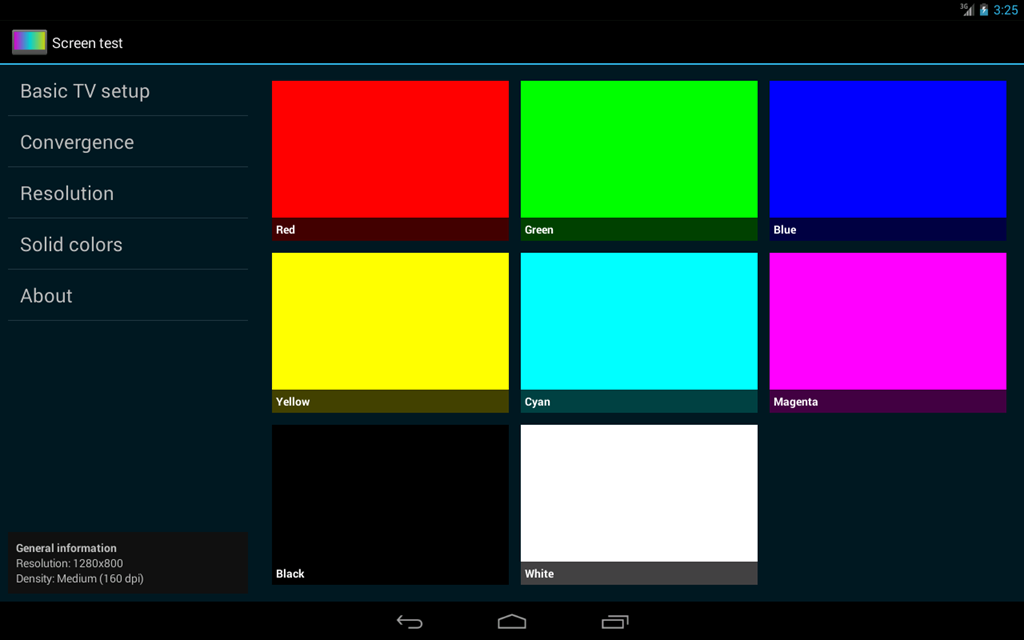Select the Solid colors menu entry
Image resolution: width=1024 pixels, height=640 pixels.
tap(128, 244)
